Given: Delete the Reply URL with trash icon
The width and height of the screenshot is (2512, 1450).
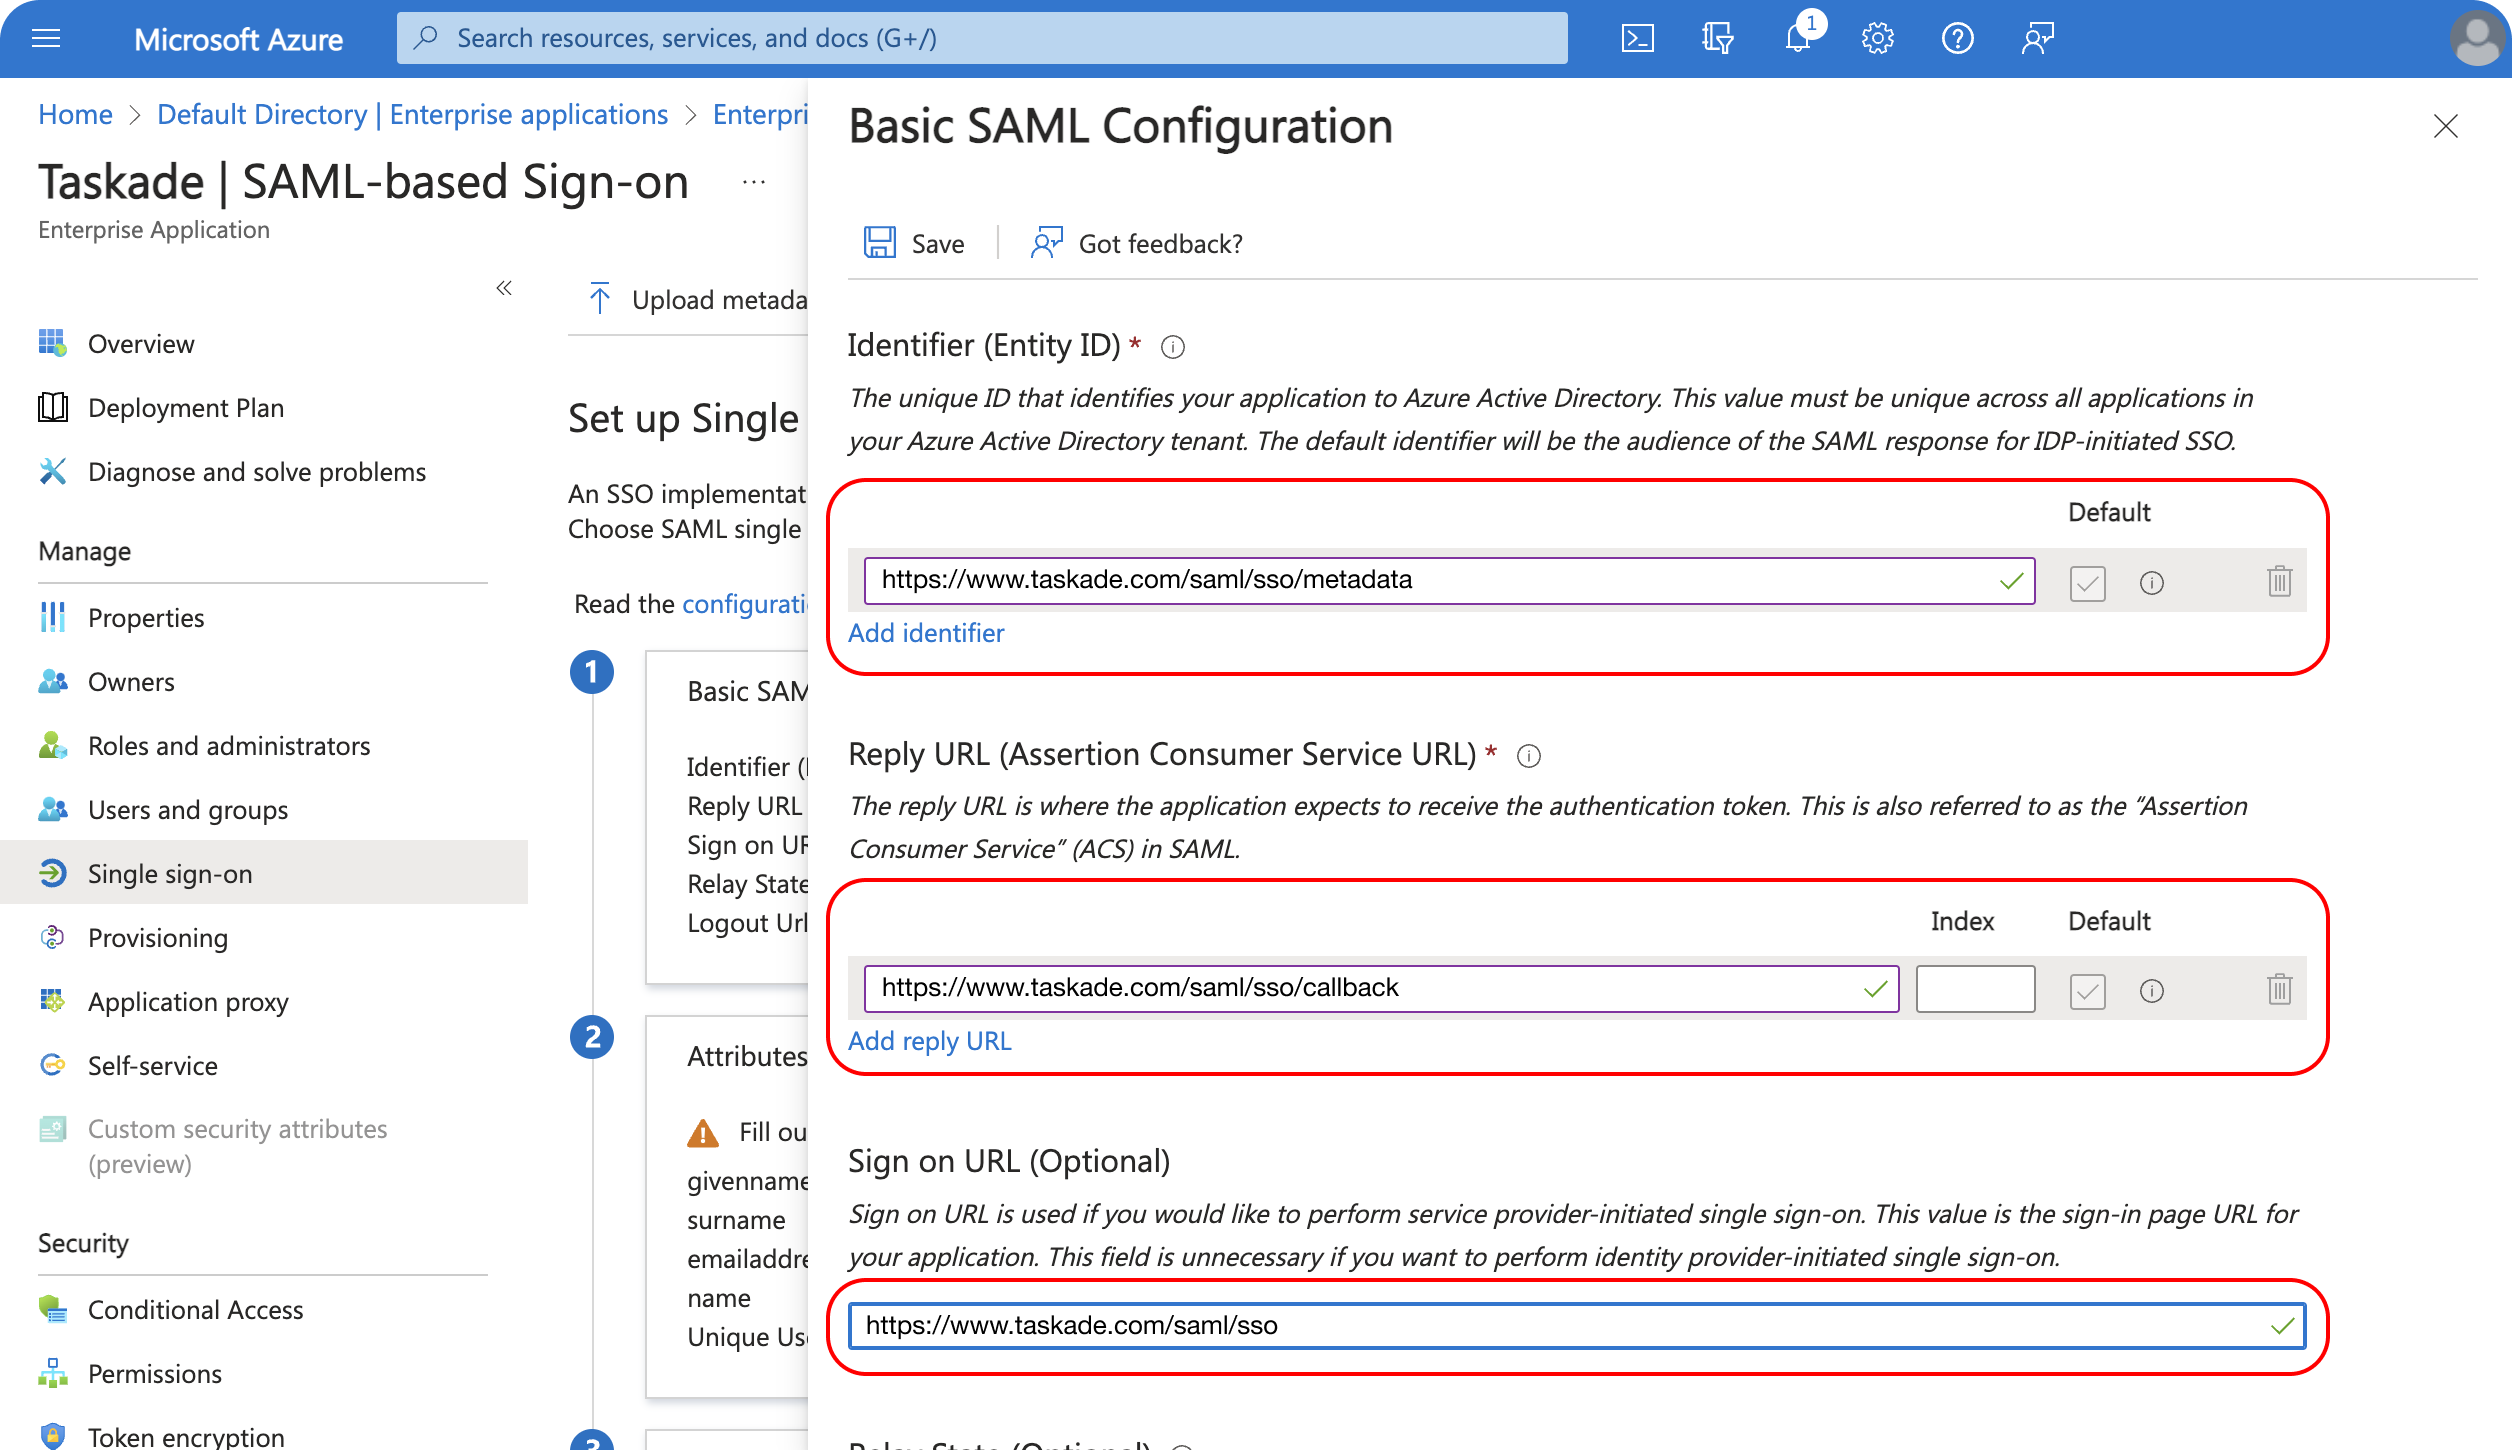Looking at the screenshot, I should click(2279, 989).
